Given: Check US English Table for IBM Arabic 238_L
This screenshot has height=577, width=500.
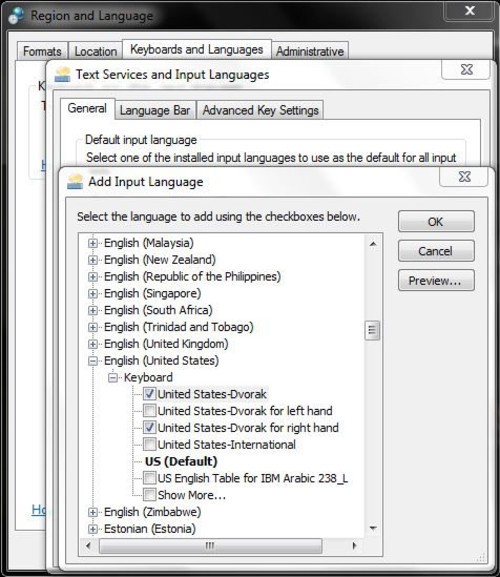Looking at the screenshot, I should pos(149,478).
